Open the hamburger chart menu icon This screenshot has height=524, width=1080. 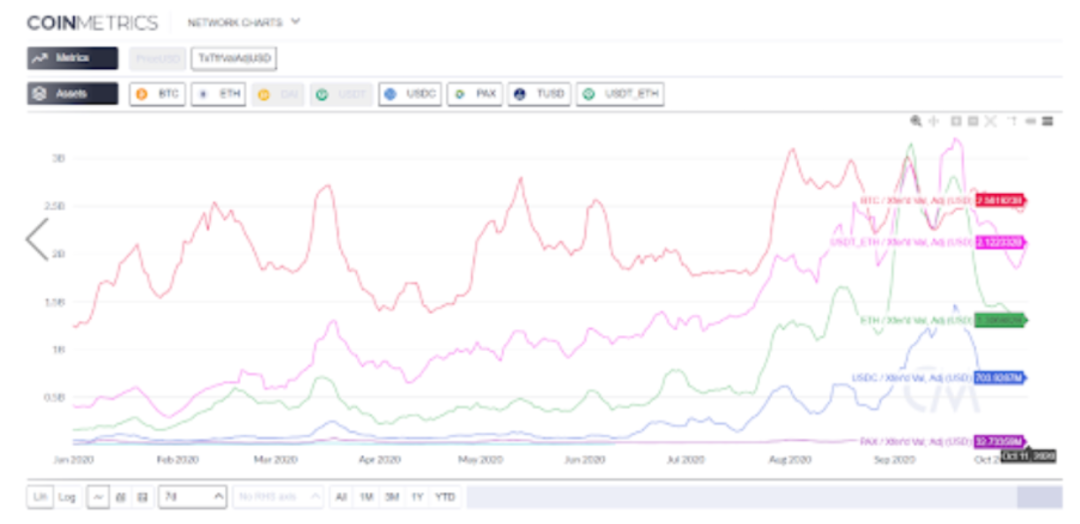1048,121
